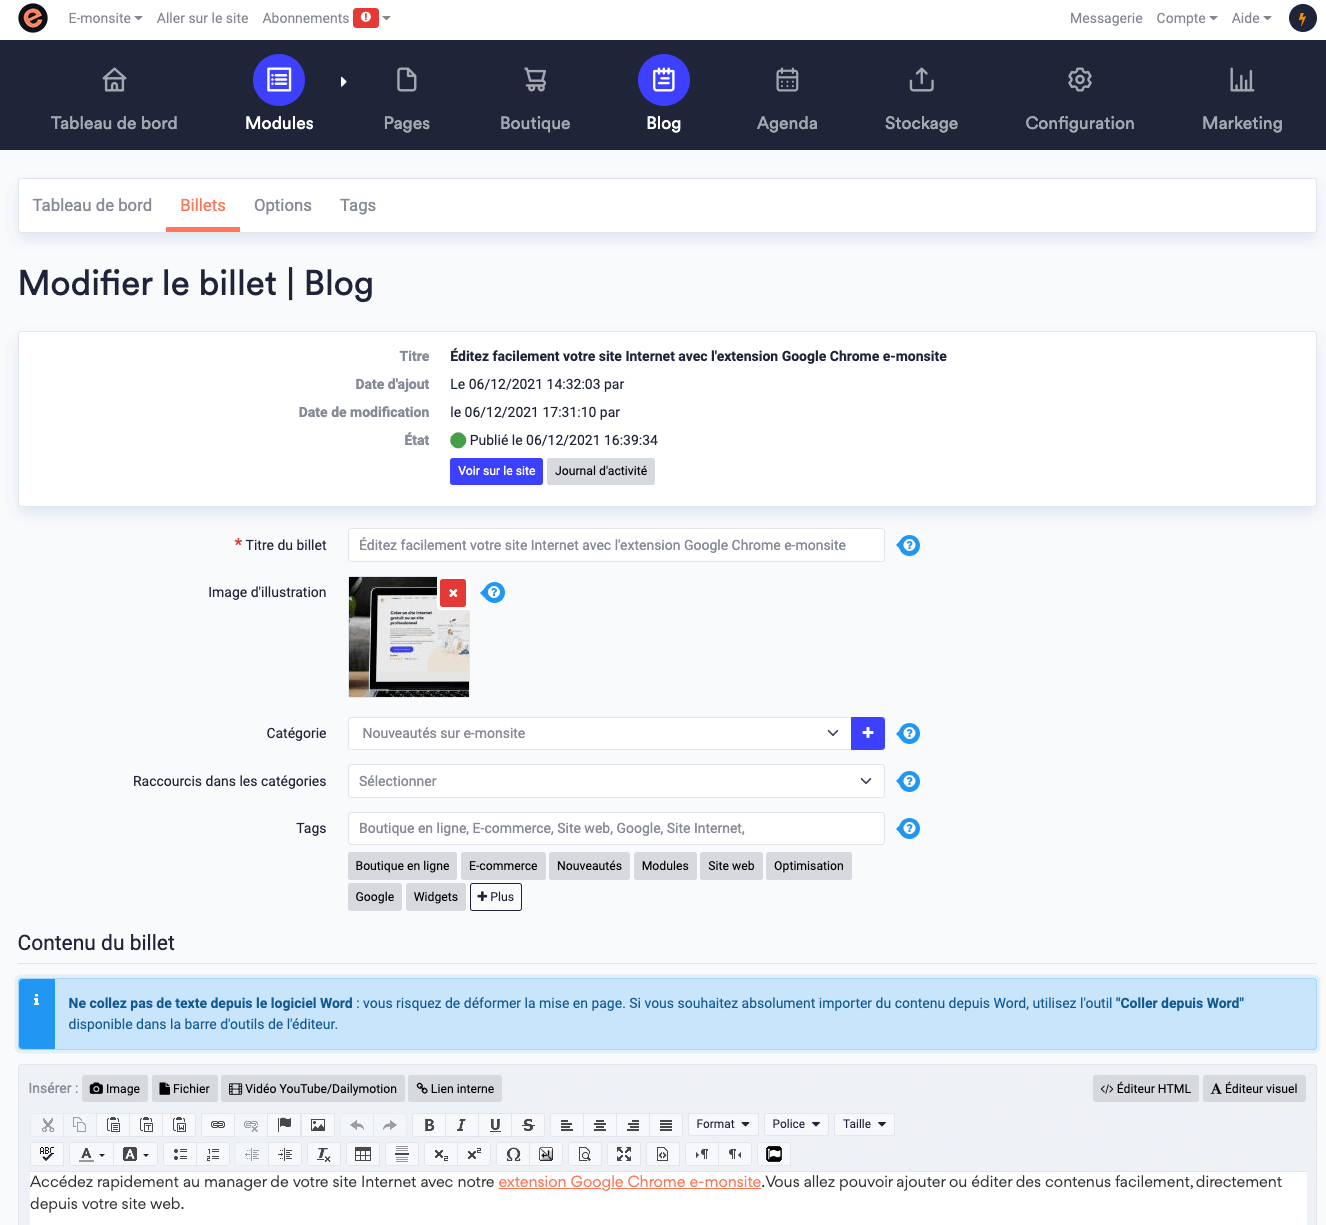This screenshot has width=1326, height=1225.
Task: Insert a Vidéo YouTube/Dailymotion
Action: [313, 1089]
